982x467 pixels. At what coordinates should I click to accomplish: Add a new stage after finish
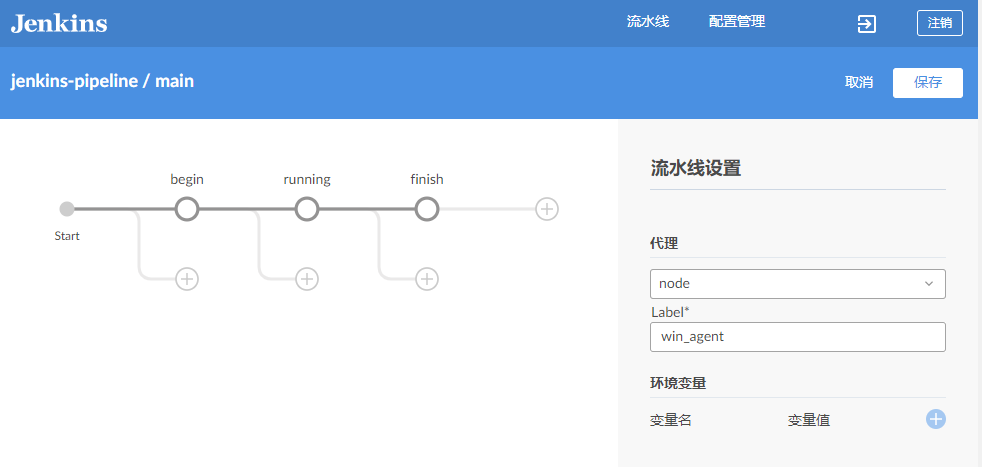click(x=547, y=209)
